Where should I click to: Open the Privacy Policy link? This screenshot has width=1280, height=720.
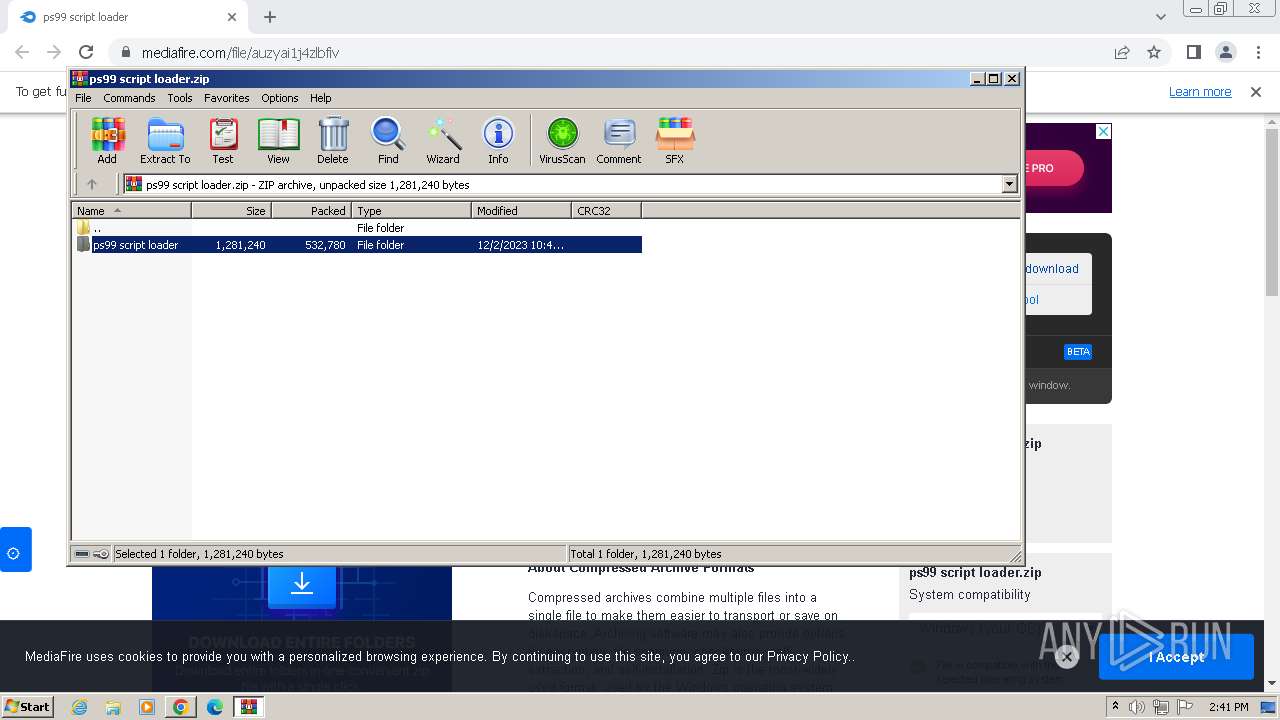(x=808, y=657)
